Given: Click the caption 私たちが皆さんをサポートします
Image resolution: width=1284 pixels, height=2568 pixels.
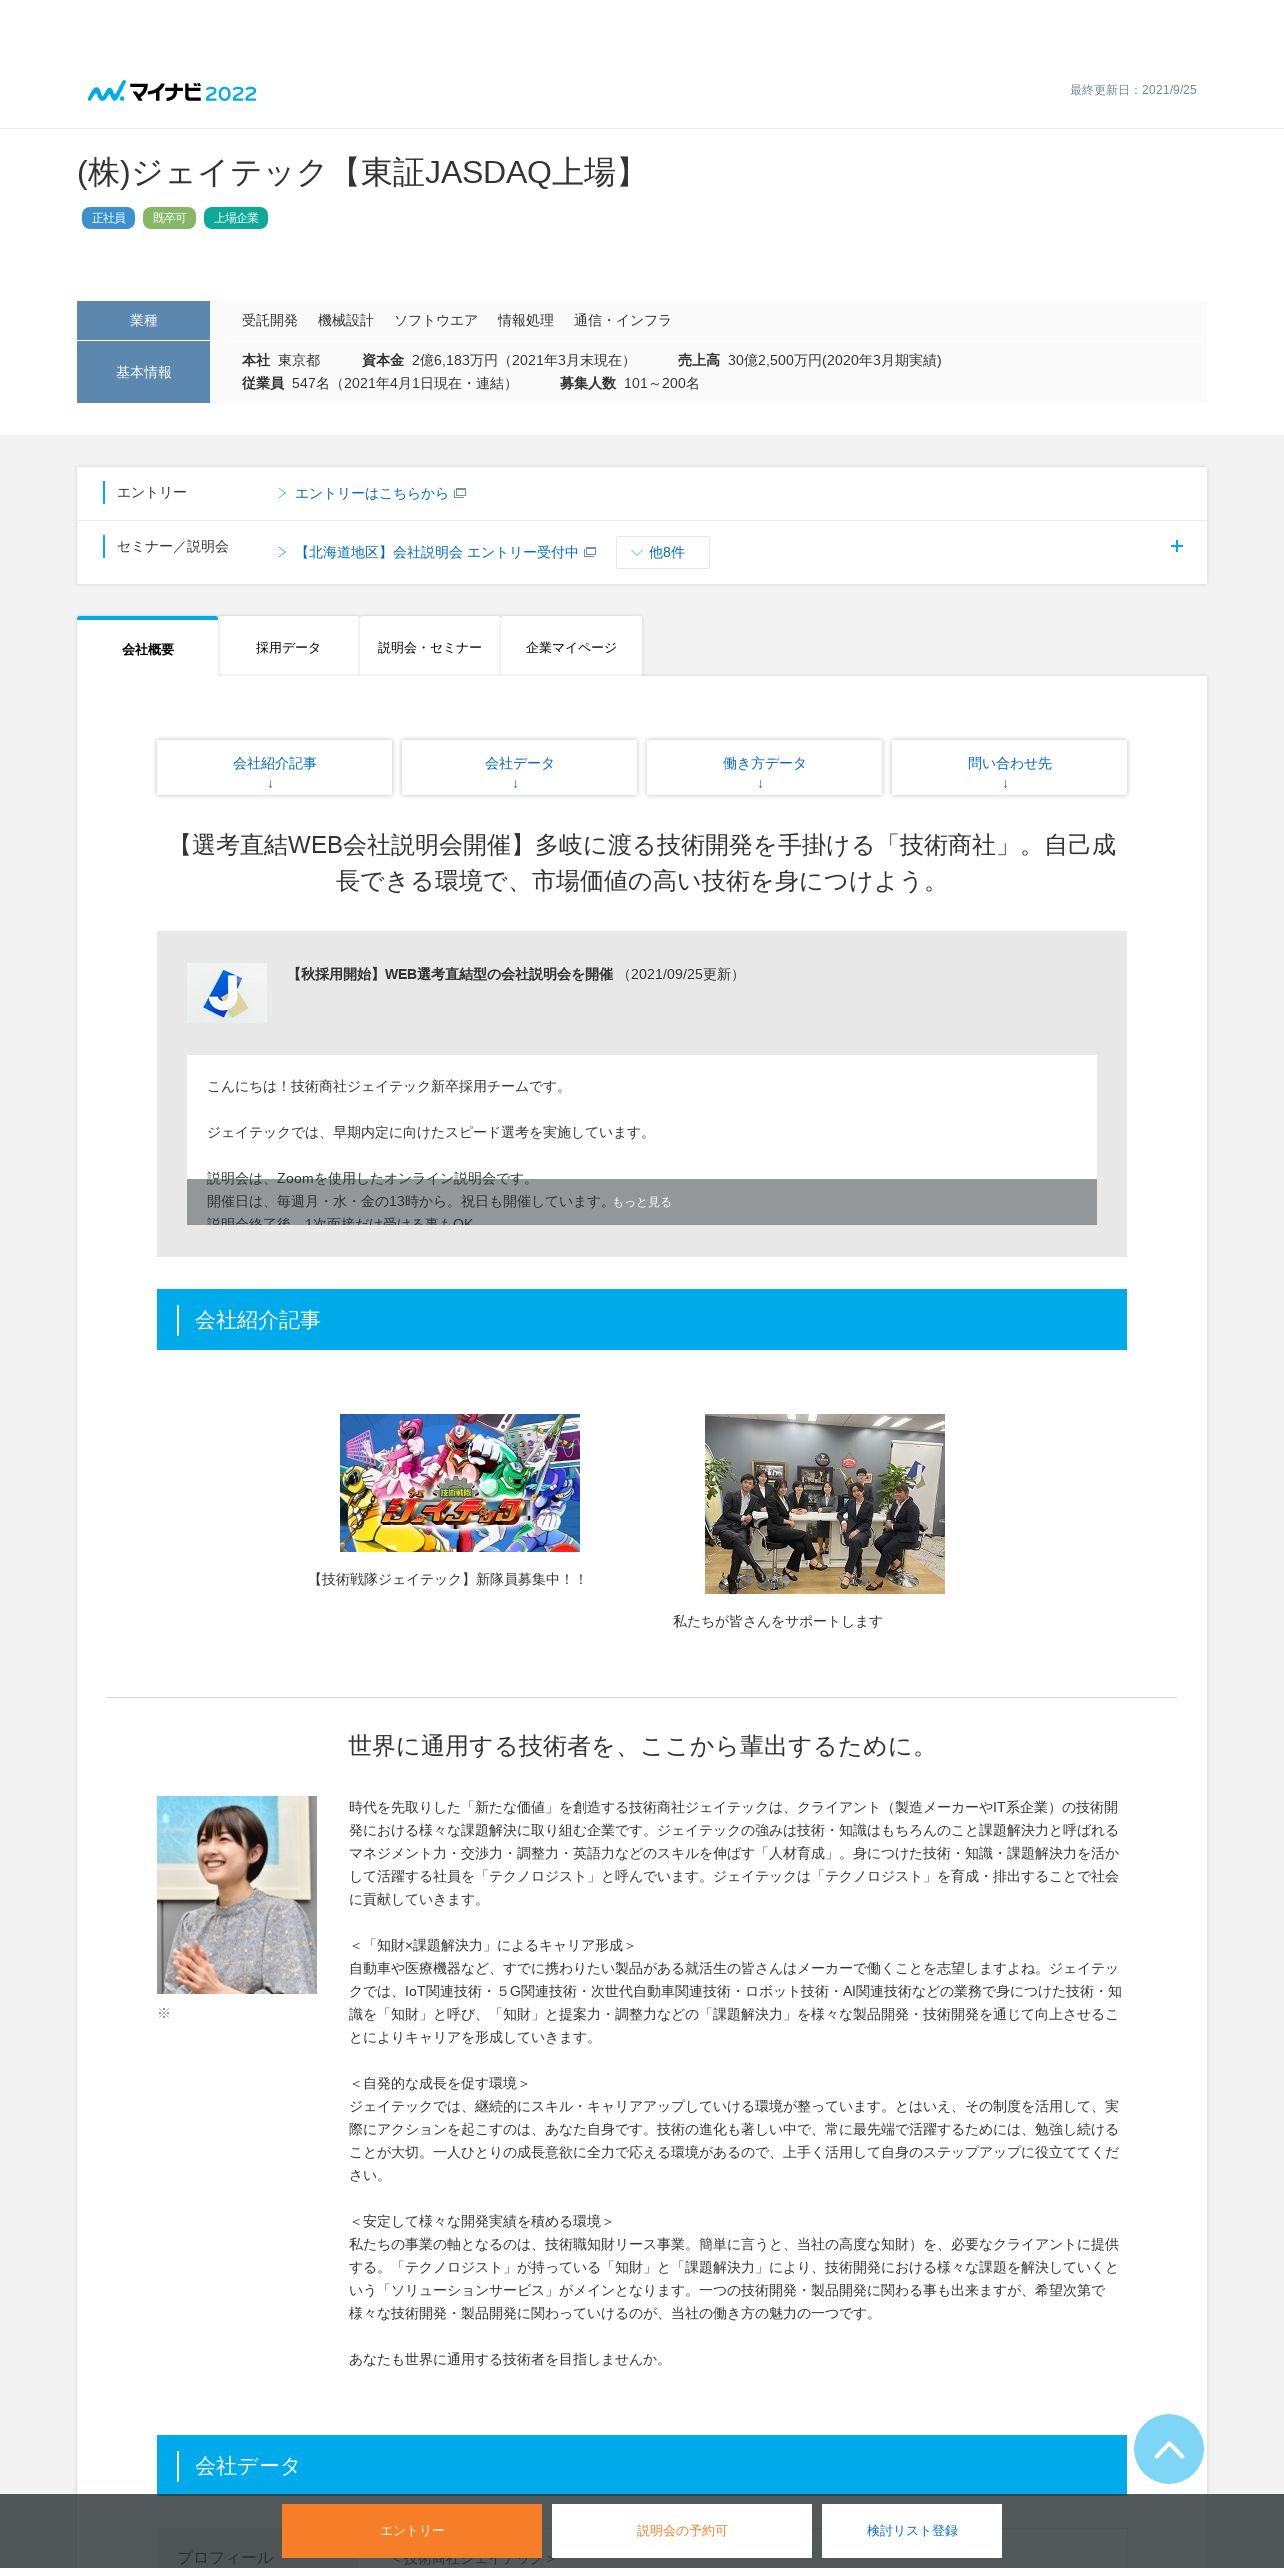Looking at the screenshot, I should [x=778, y=1621].
